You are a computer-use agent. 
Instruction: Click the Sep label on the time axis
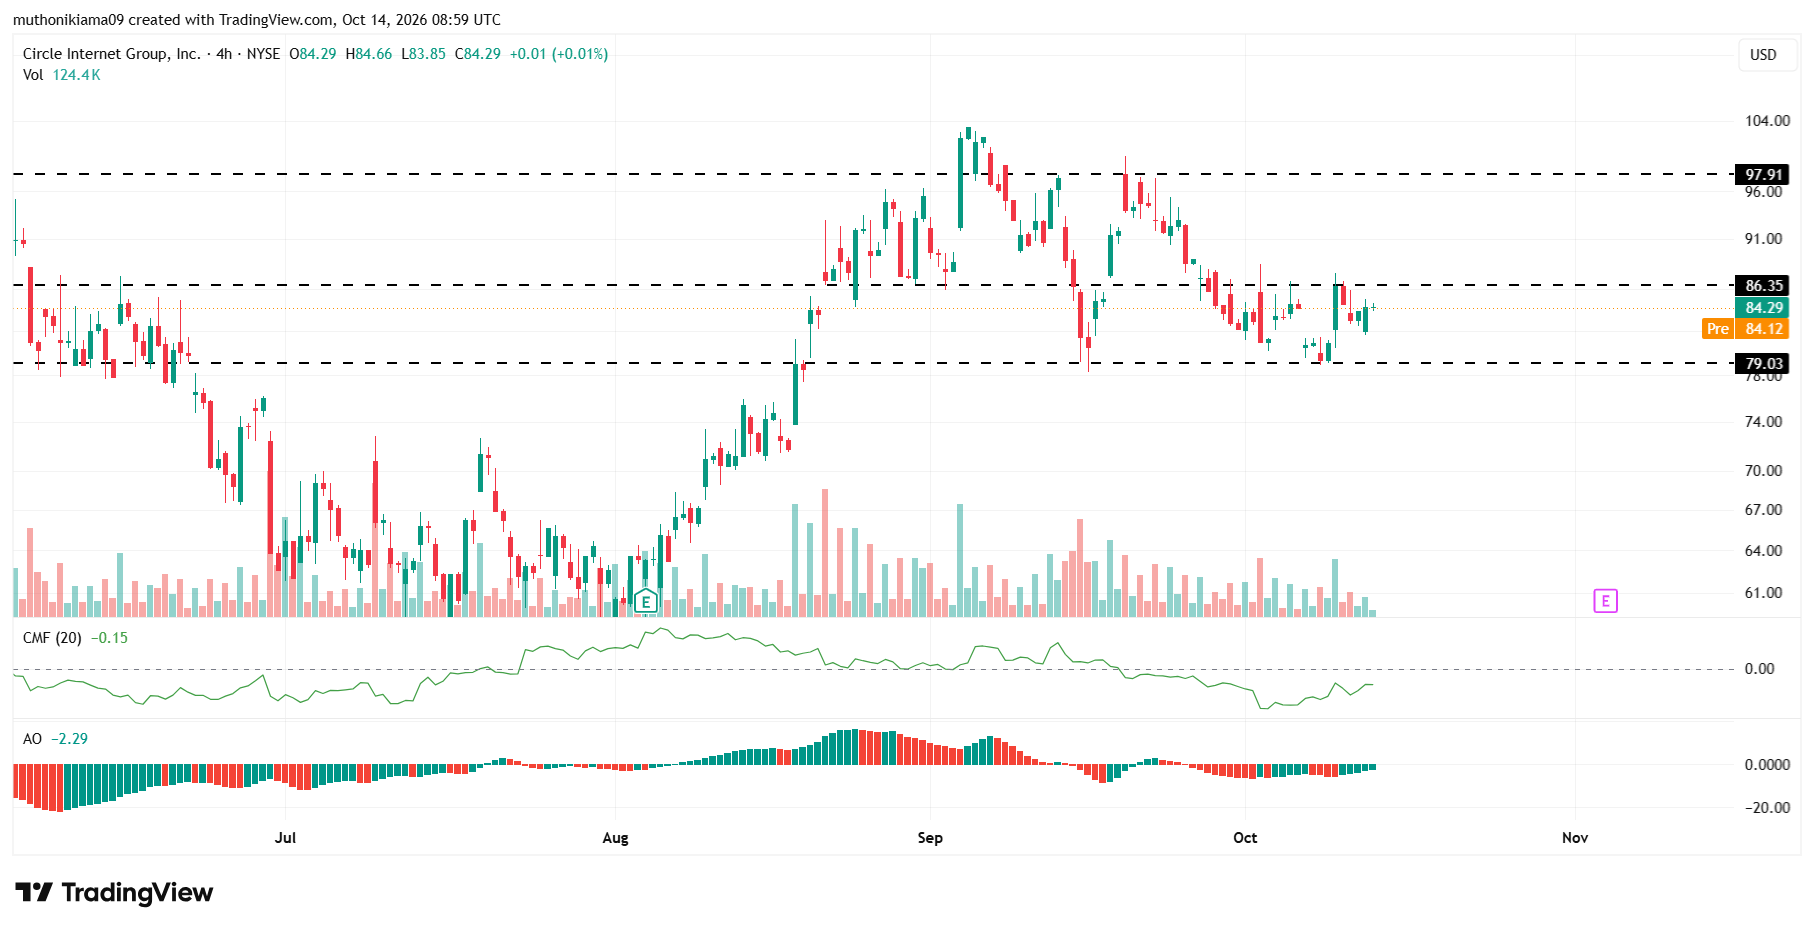(x=930, y=838)
